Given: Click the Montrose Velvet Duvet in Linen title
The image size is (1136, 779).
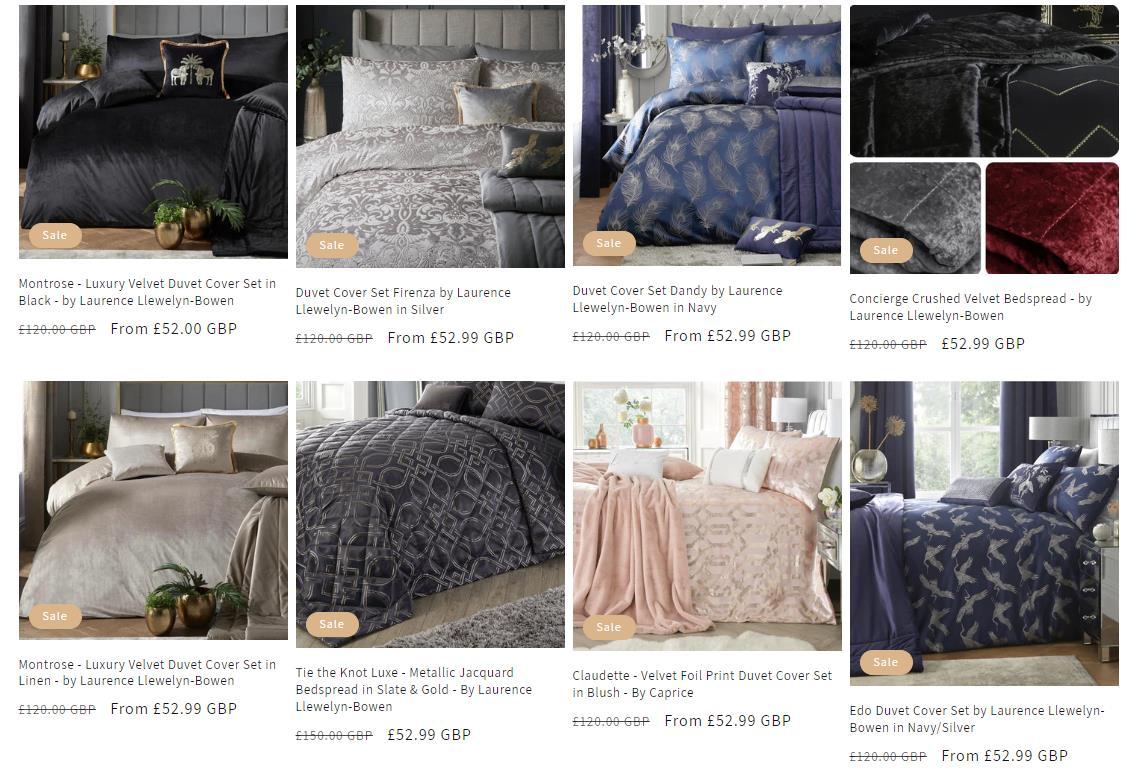Looking at the screenshot, I should (147, 672).
